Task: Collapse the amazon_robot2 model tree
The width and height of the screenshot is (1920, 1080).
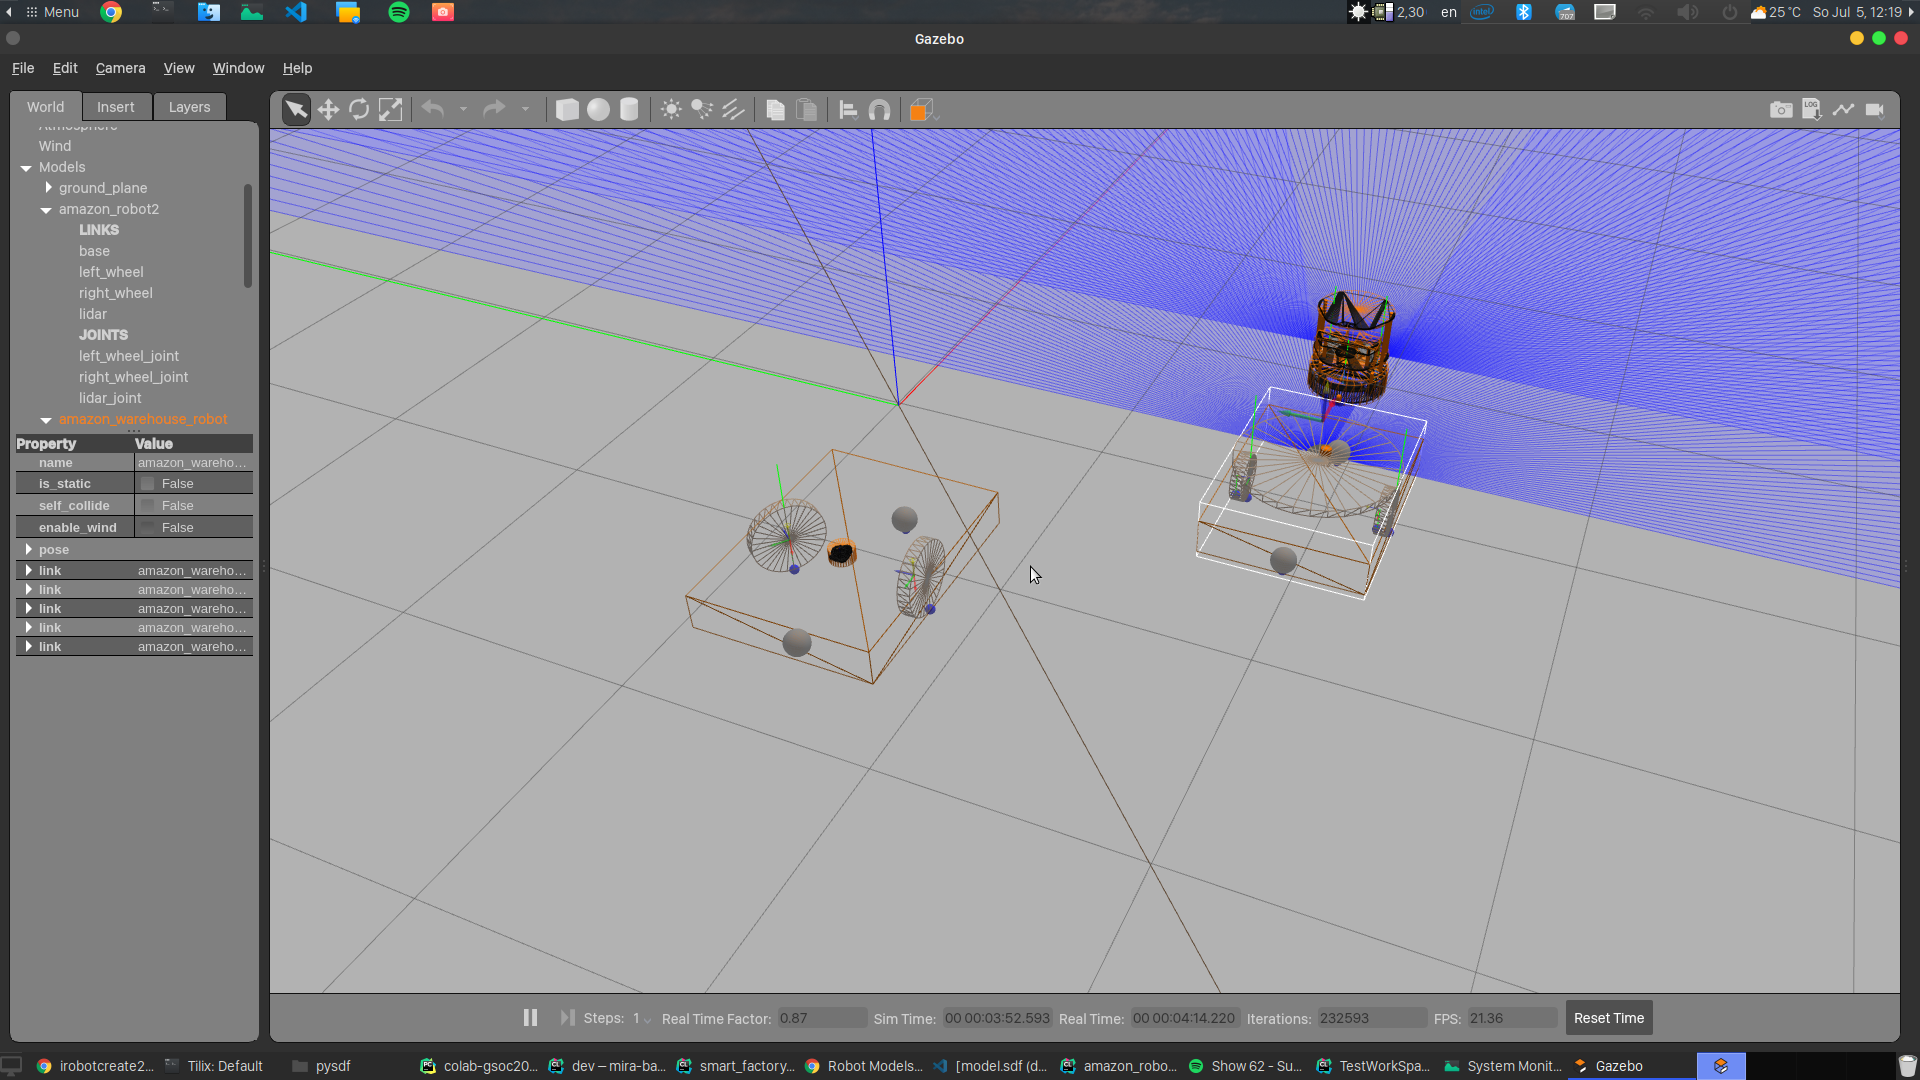Action: pyautogui.click(x=46, y=210)
